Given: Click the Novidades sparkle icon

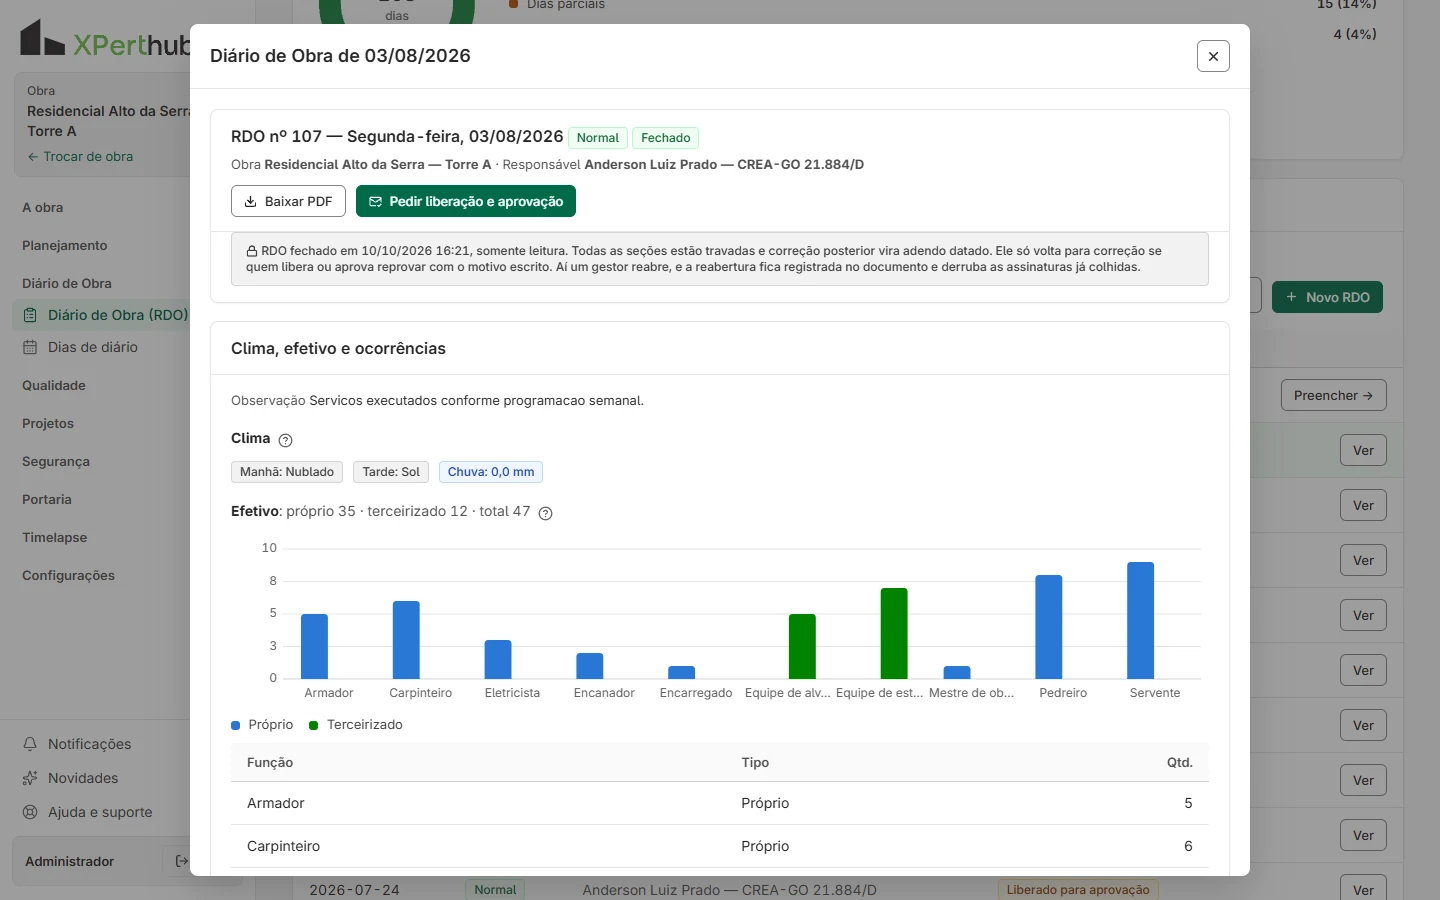Looking at the screenshot, I should click(x=30, y=778).
